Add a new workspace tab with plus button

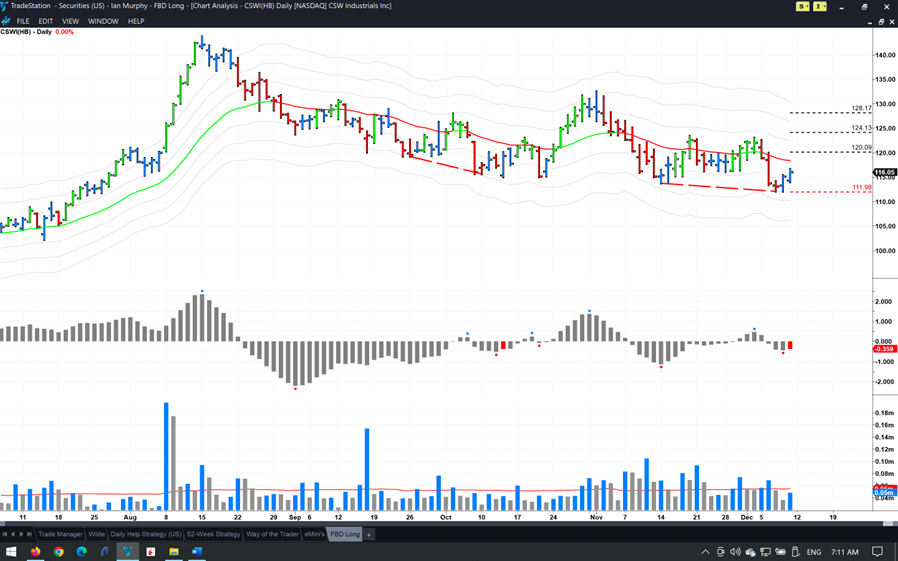pyautogui.click(x=368, y=534)
